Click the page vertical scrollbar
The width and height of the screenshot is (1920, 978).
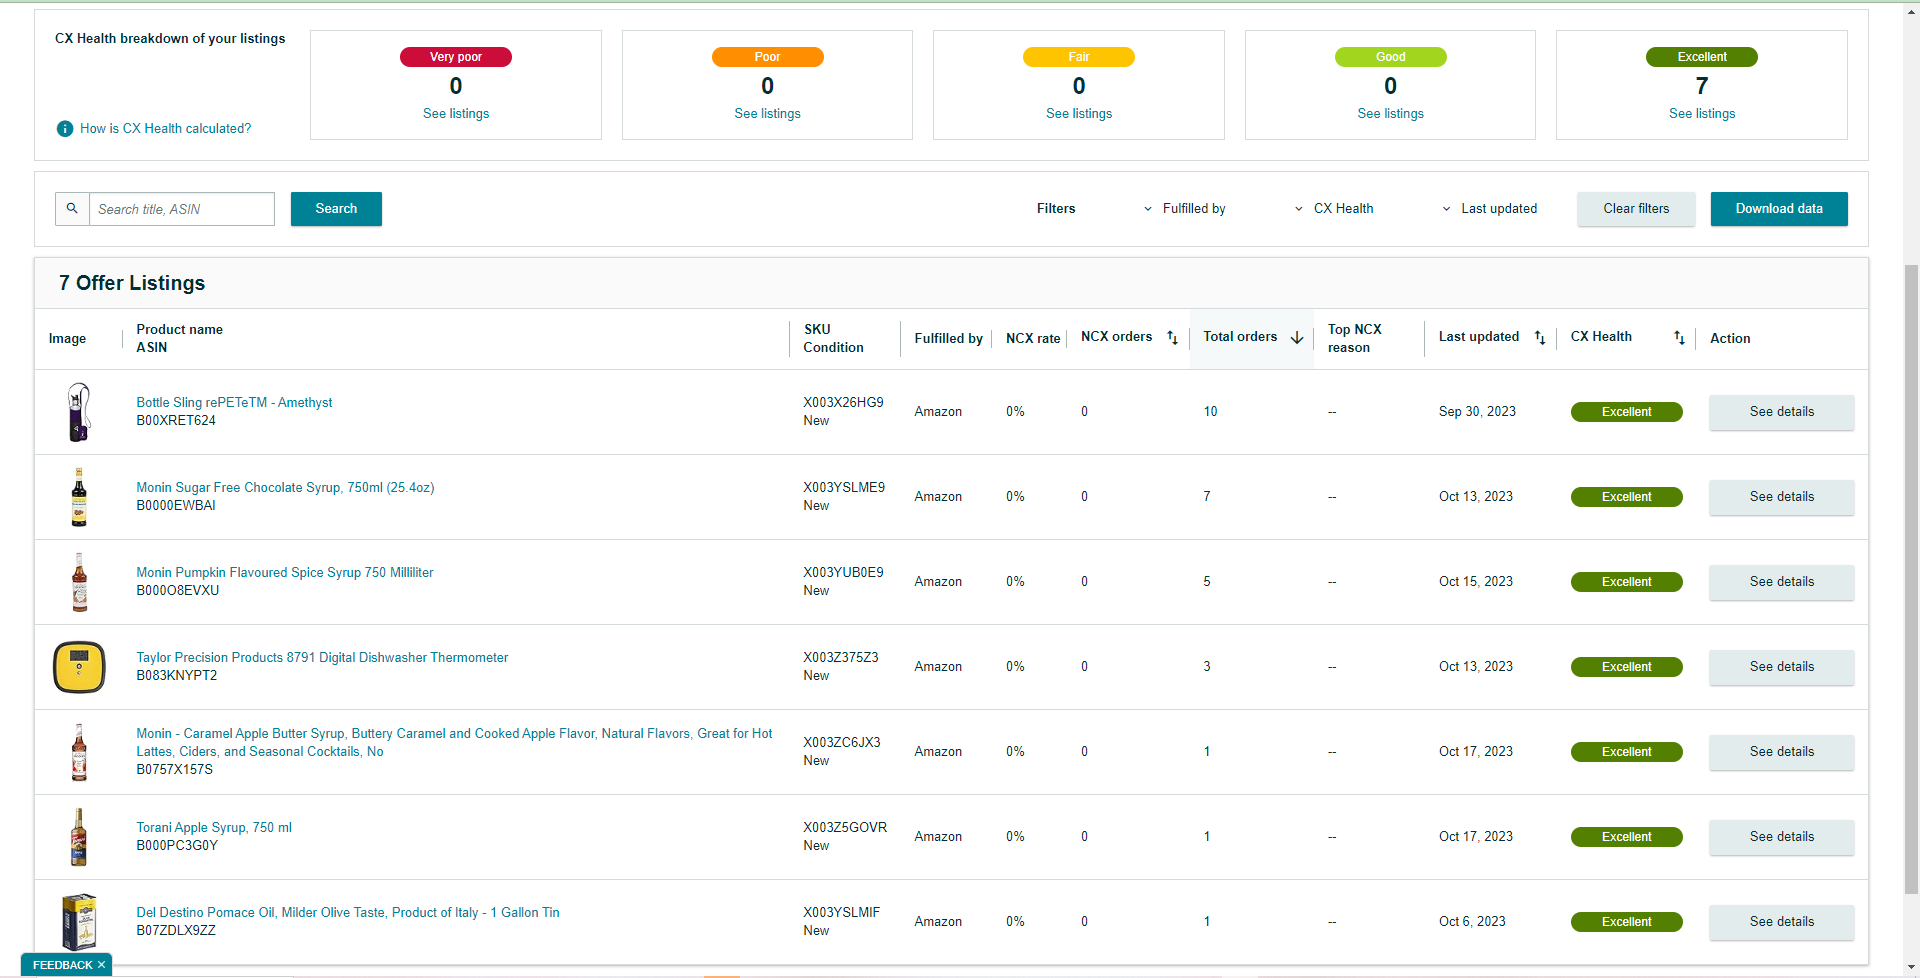(1911, 580)
